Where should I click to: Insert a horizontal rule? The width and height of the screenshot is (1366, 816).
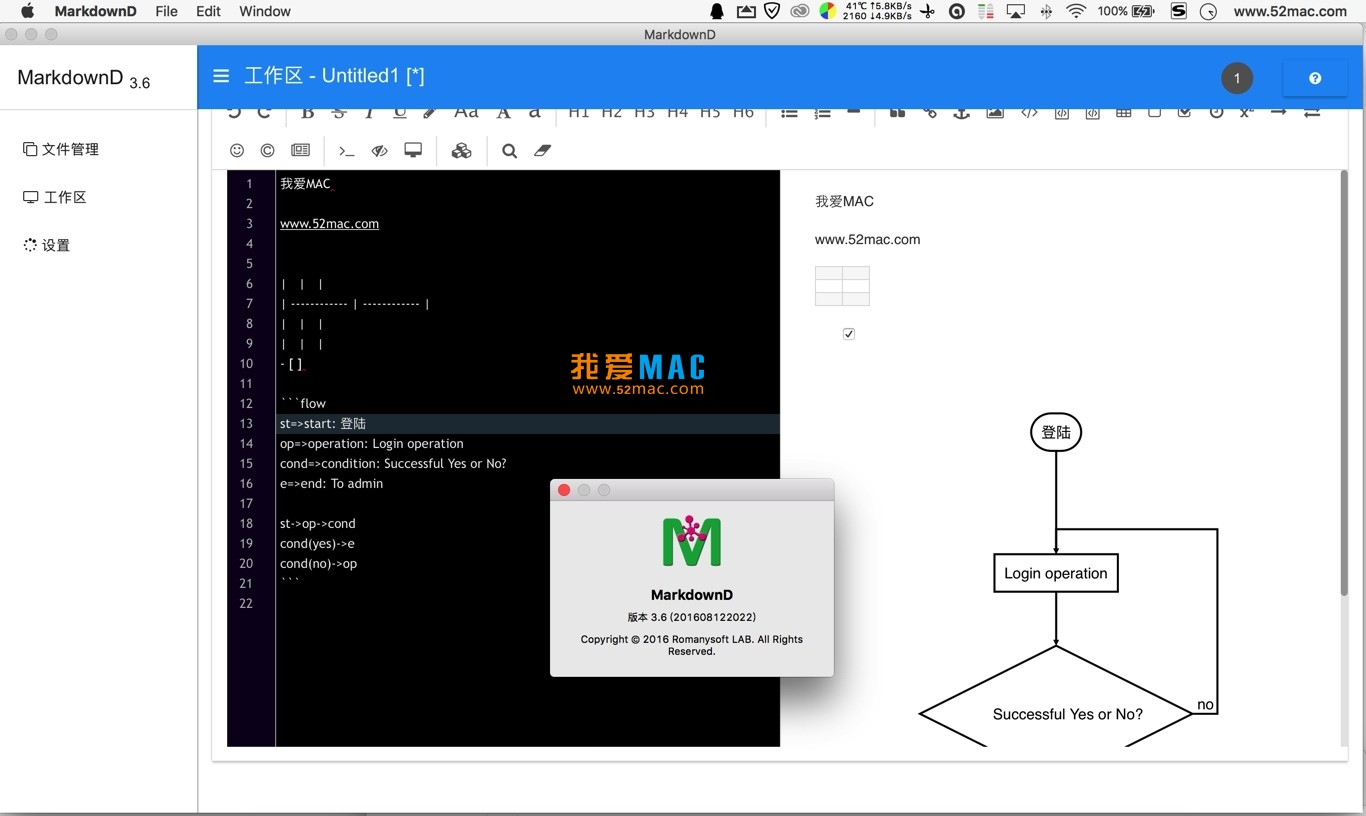point(854,111)
